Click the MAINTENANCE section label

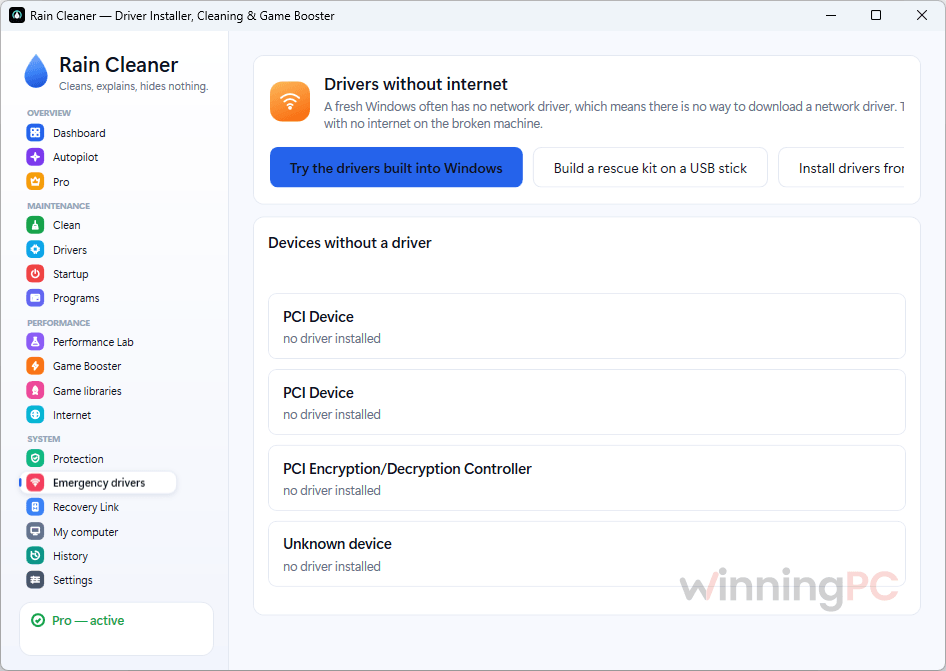tap(59, 206)
